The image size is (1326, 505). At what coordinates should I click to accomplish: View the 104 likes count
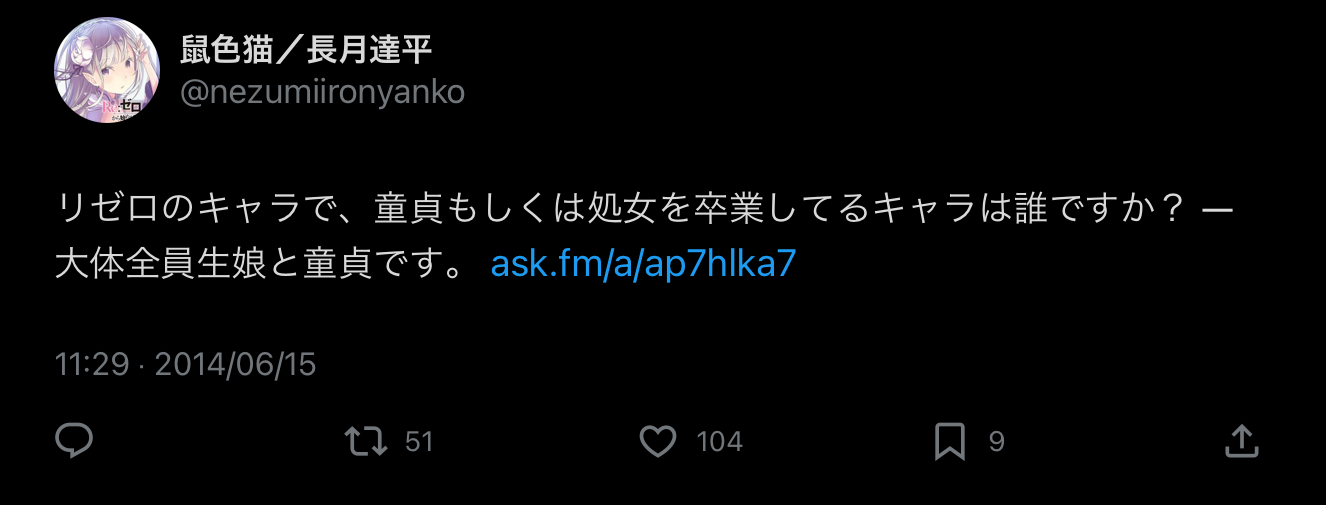point(719,442)
